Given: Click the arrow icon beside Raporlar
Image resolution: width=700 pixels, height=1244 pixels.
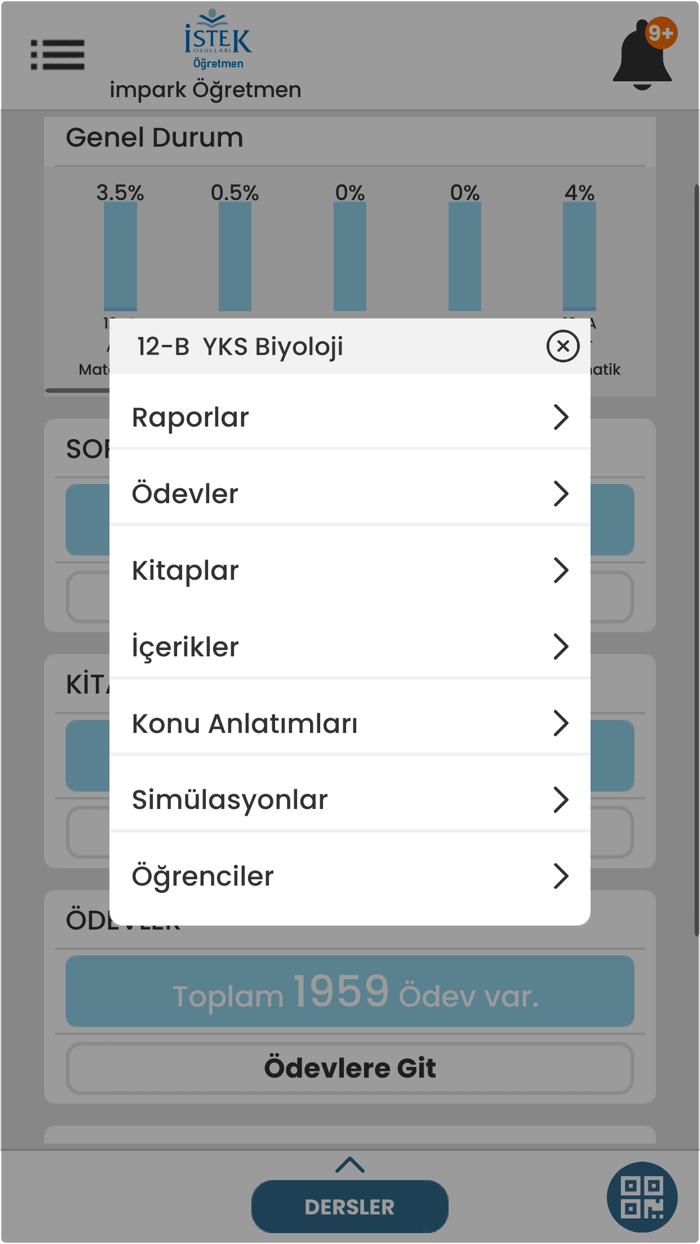Looking at the screenshot, I should [560, 417].
